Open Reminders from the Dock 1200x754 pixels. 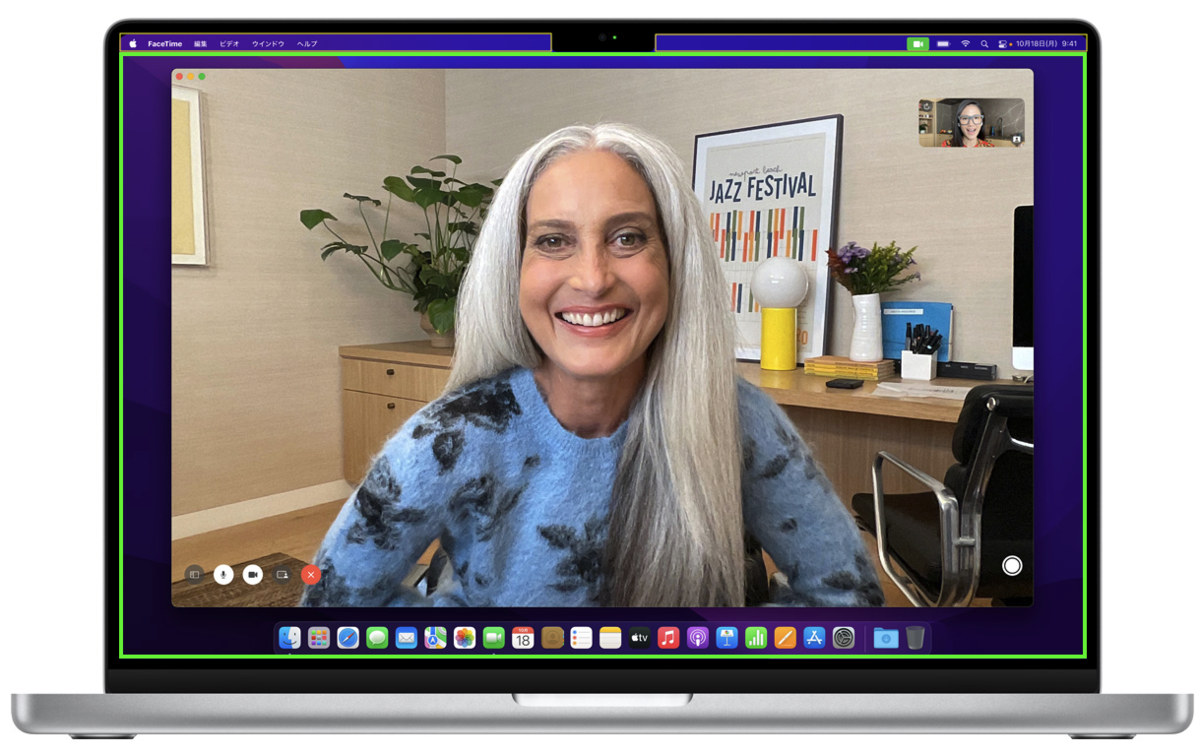tap(581, 638)
